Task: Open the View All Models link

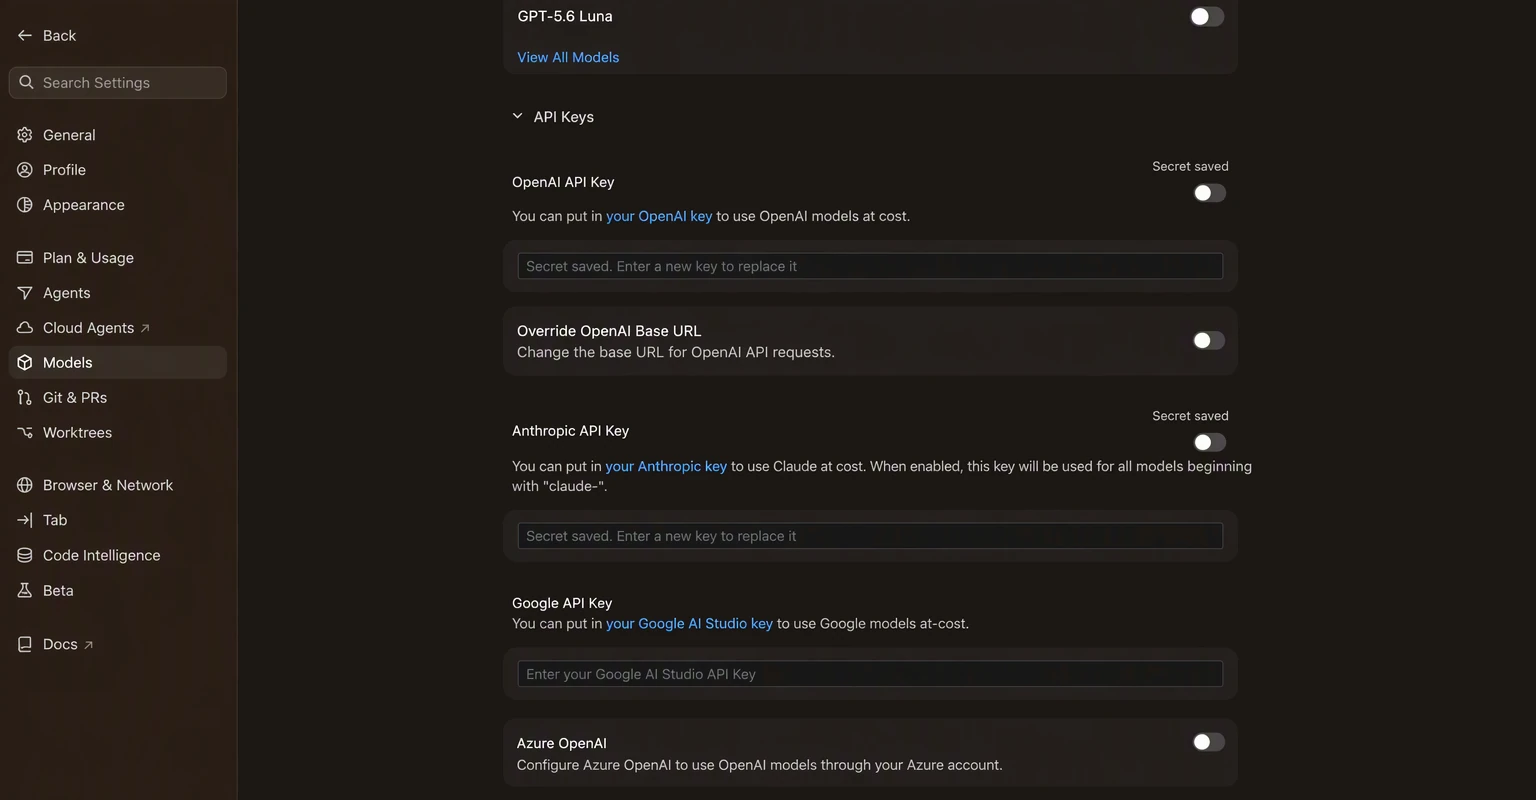Action: 568,57
